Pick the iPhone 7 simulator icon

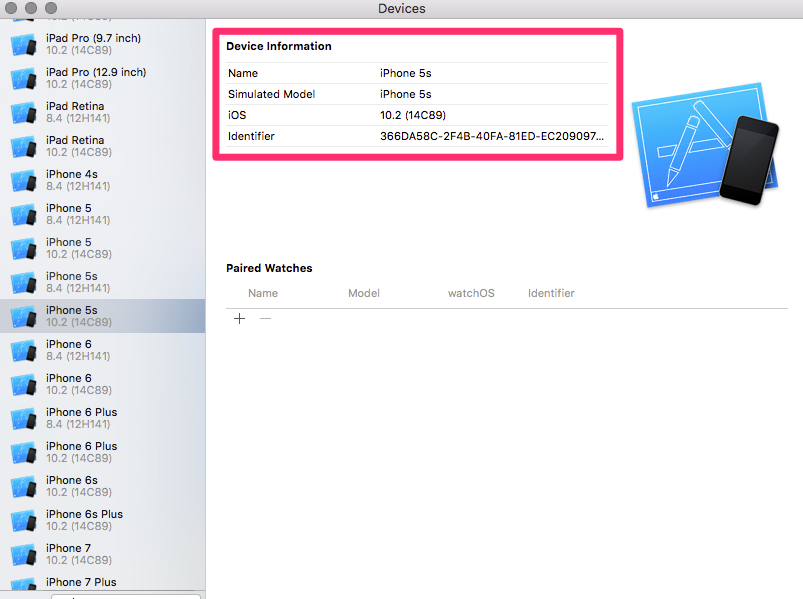click(24, 554)
